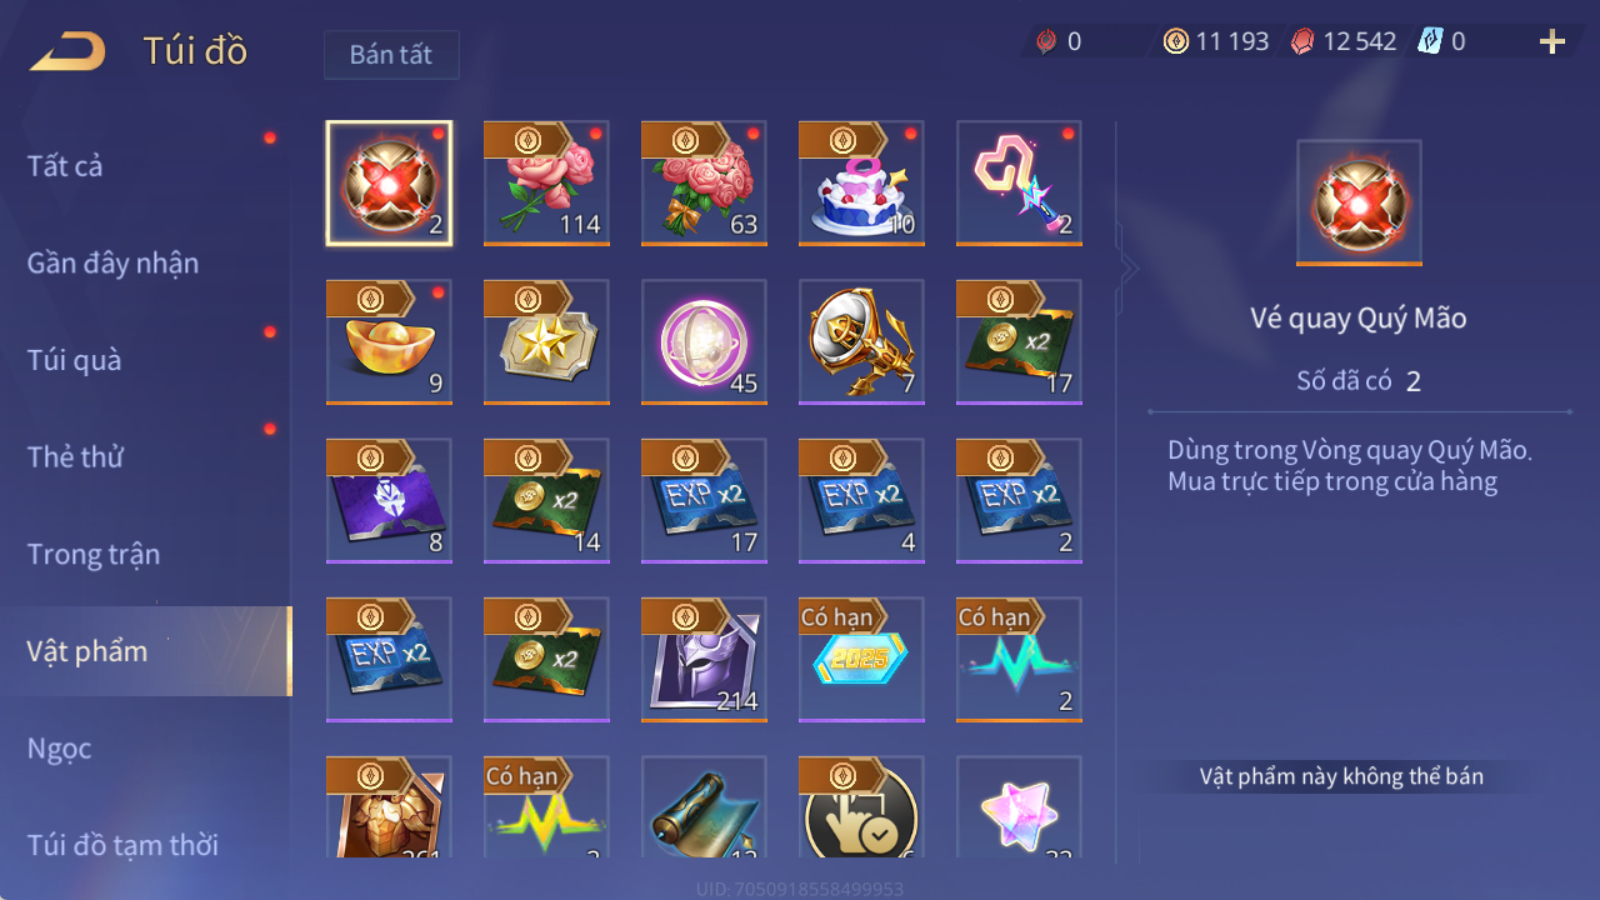
Task: Open the Gần đây nhận tab
Action: [113, 263]
